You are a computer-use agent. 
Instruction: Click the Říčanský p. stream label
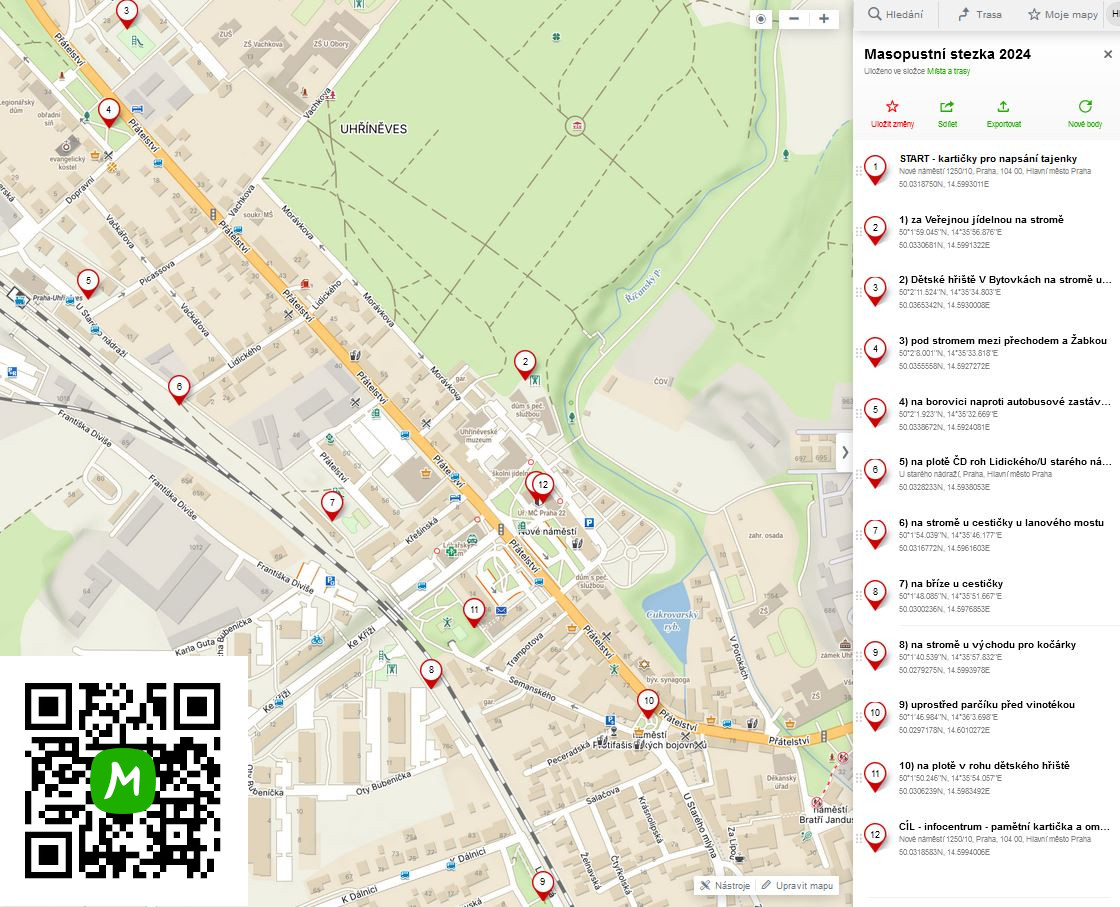click(644, 285)
